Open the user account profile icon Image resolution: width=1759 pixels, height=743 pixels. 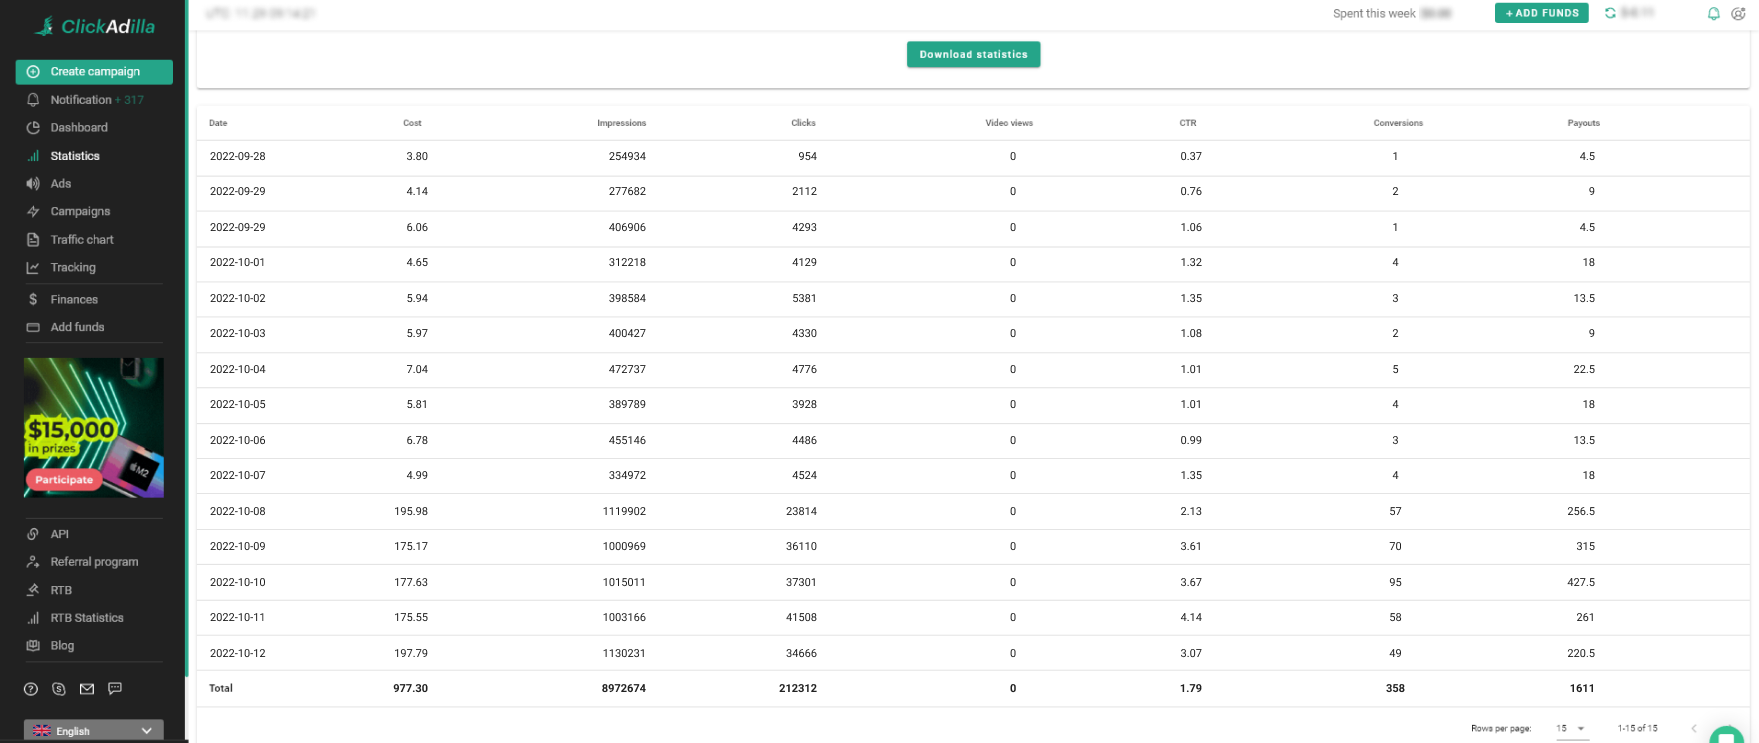pyautogui.click(x=1738, y=14)
